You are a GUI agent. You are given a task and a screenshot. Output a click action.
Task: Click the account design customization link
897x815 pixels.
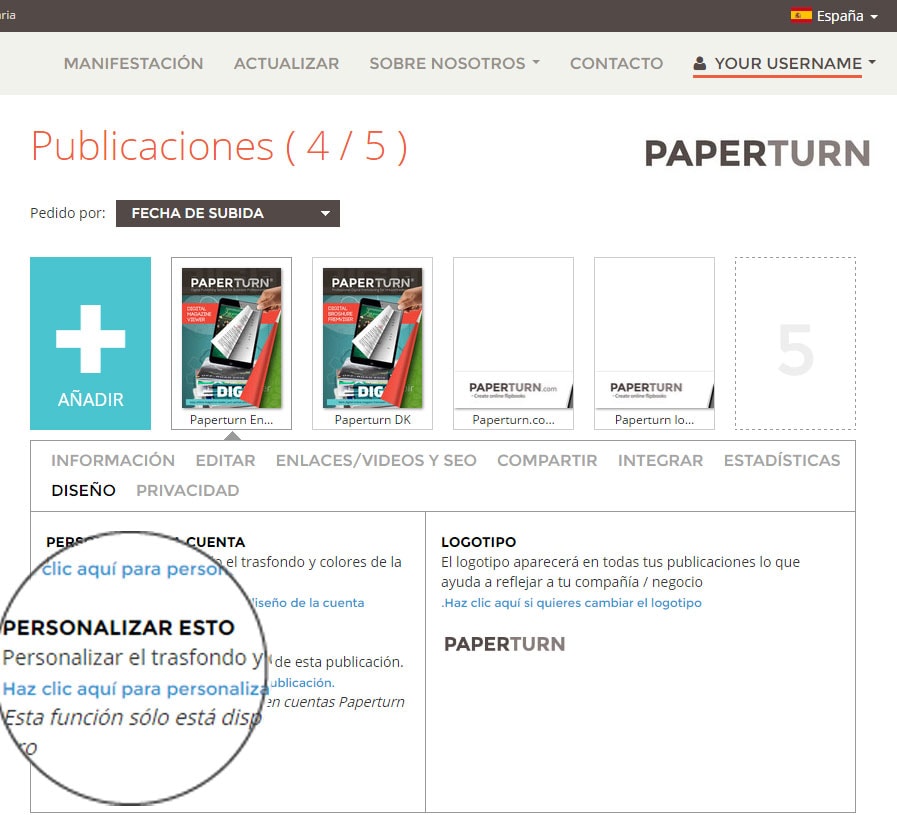click(x=309, y=603)
